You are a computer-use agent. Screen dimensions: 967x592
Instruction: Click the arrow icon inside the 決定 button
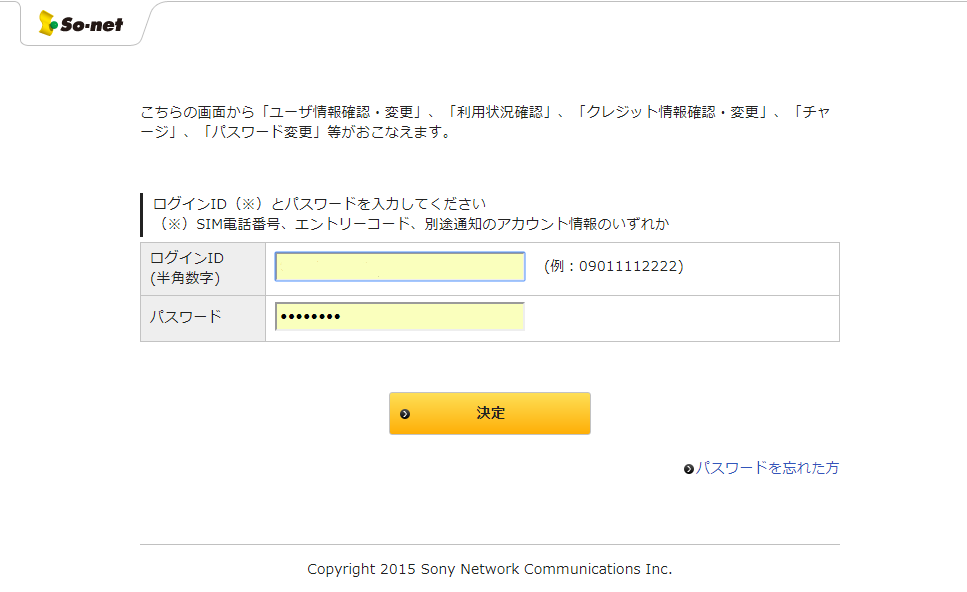(x=405, y=414)
